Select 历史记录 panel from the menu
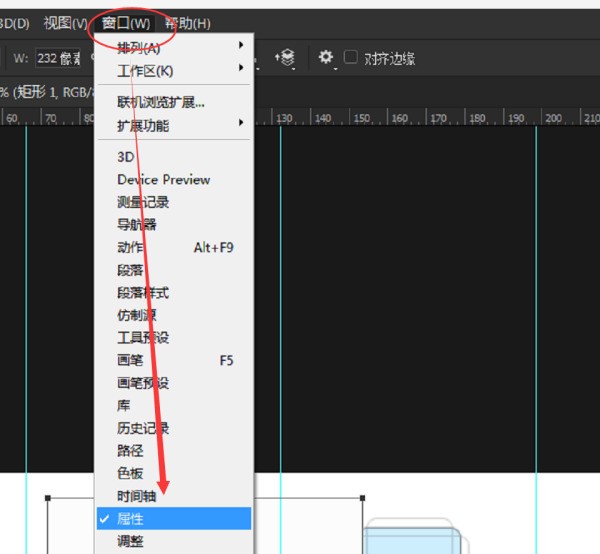 pyautogui.click(x=143, y=428)
